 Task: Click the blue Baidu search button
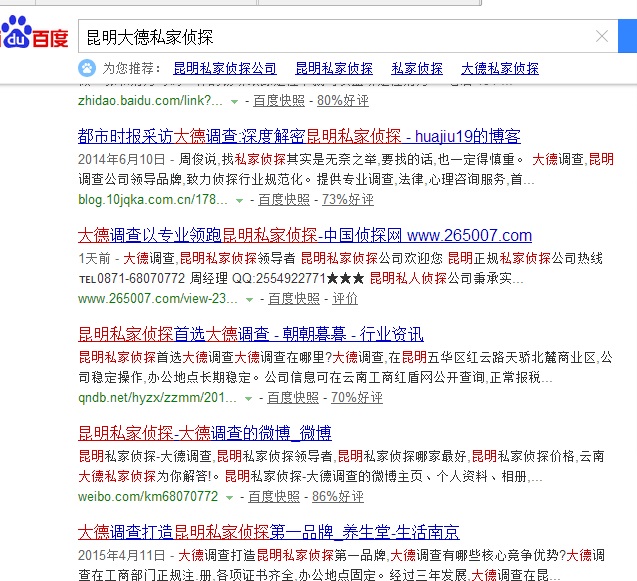627,36
